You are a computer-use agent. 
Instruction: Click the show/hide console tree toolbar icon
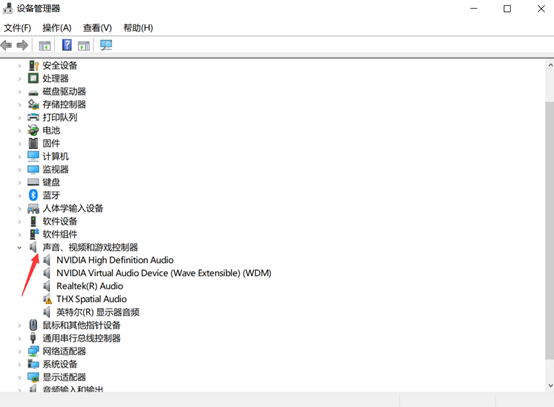click(x=45, y=46)
